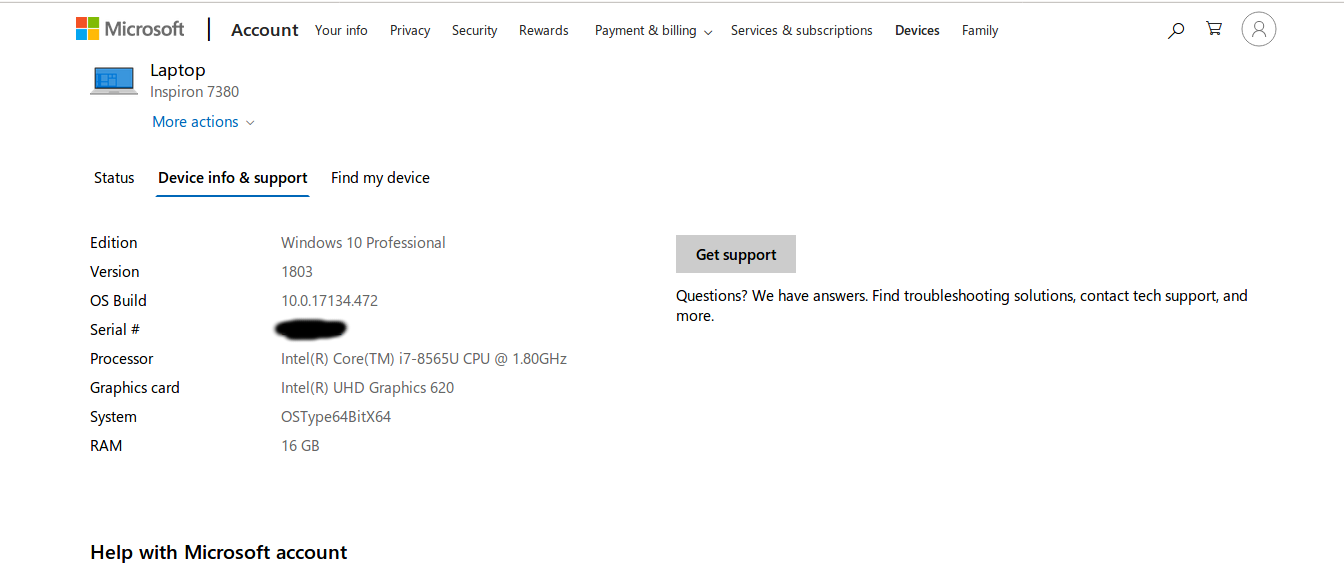Open the Devices menu item
This screenshot has height=574, width=1344.
point(917,31)
